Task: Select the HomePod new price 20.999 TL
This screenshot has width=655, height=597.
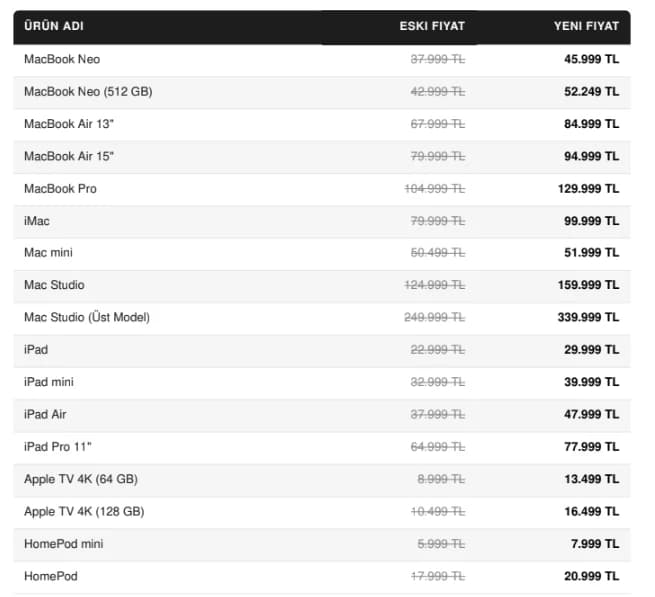Action: click(592, 576)
